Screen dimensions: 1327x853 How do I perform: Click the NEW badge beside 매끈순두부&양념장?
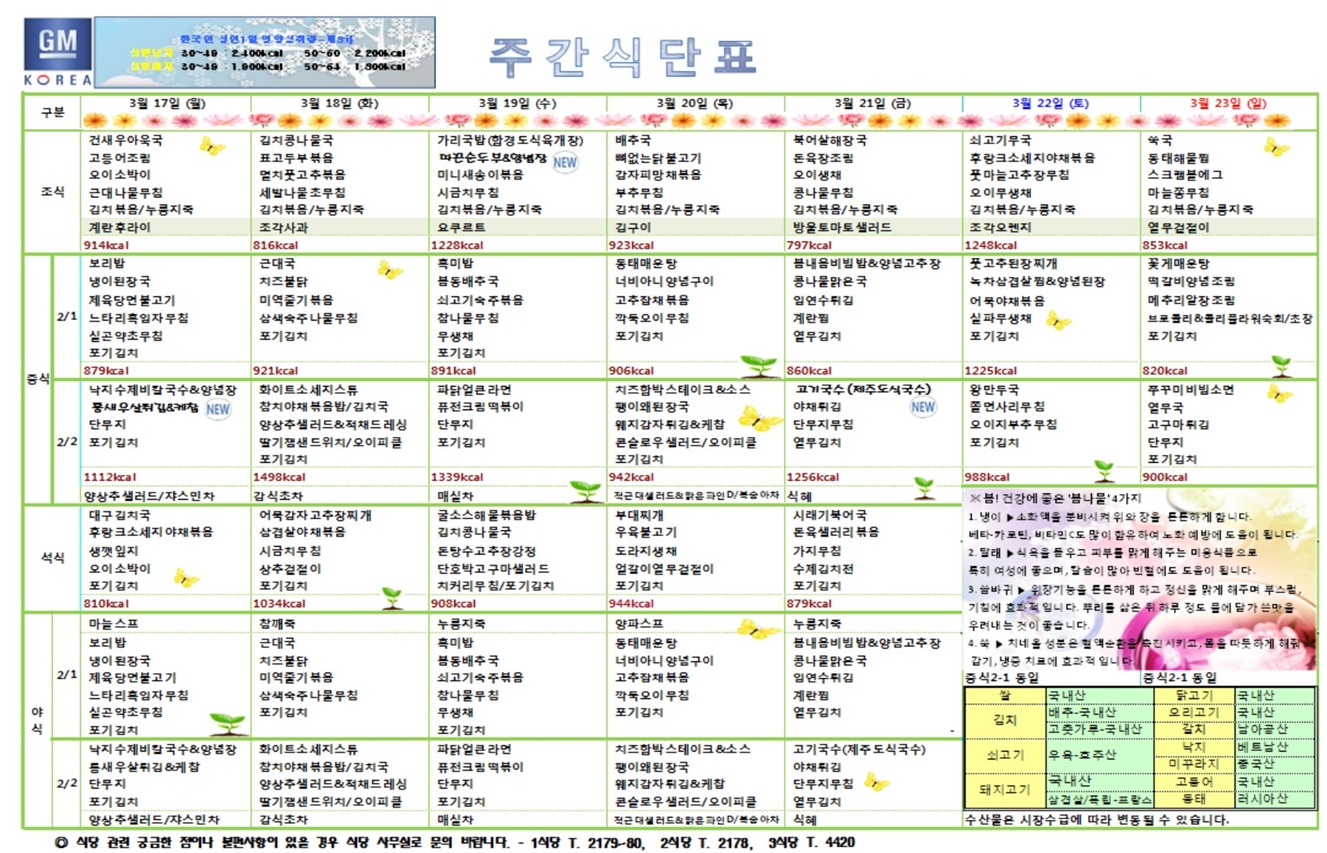565,162
